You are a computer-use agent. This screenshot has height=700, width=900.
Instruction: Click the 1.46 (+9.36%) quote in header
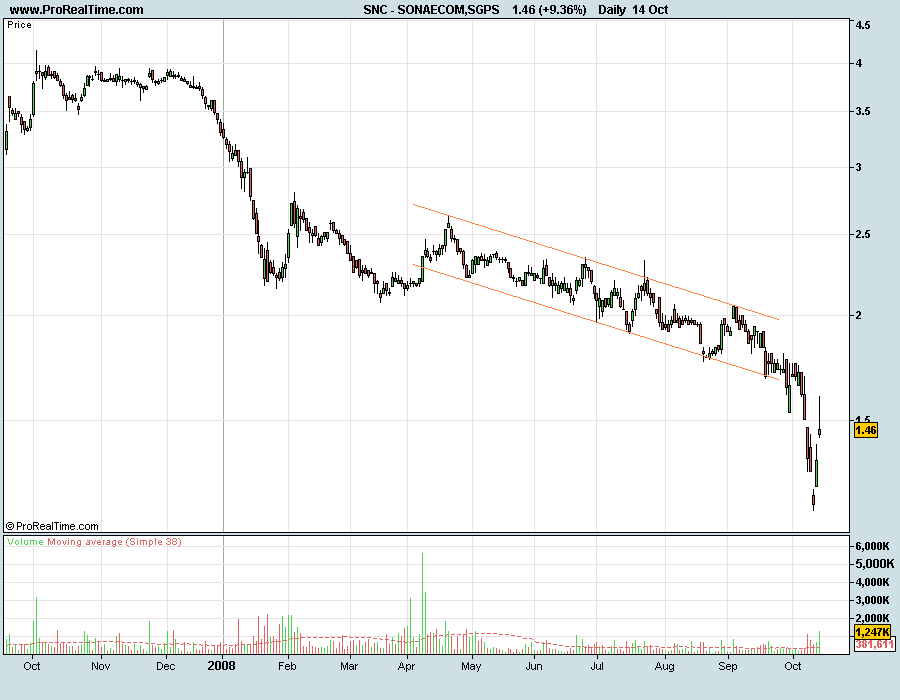tap(549, 10)
